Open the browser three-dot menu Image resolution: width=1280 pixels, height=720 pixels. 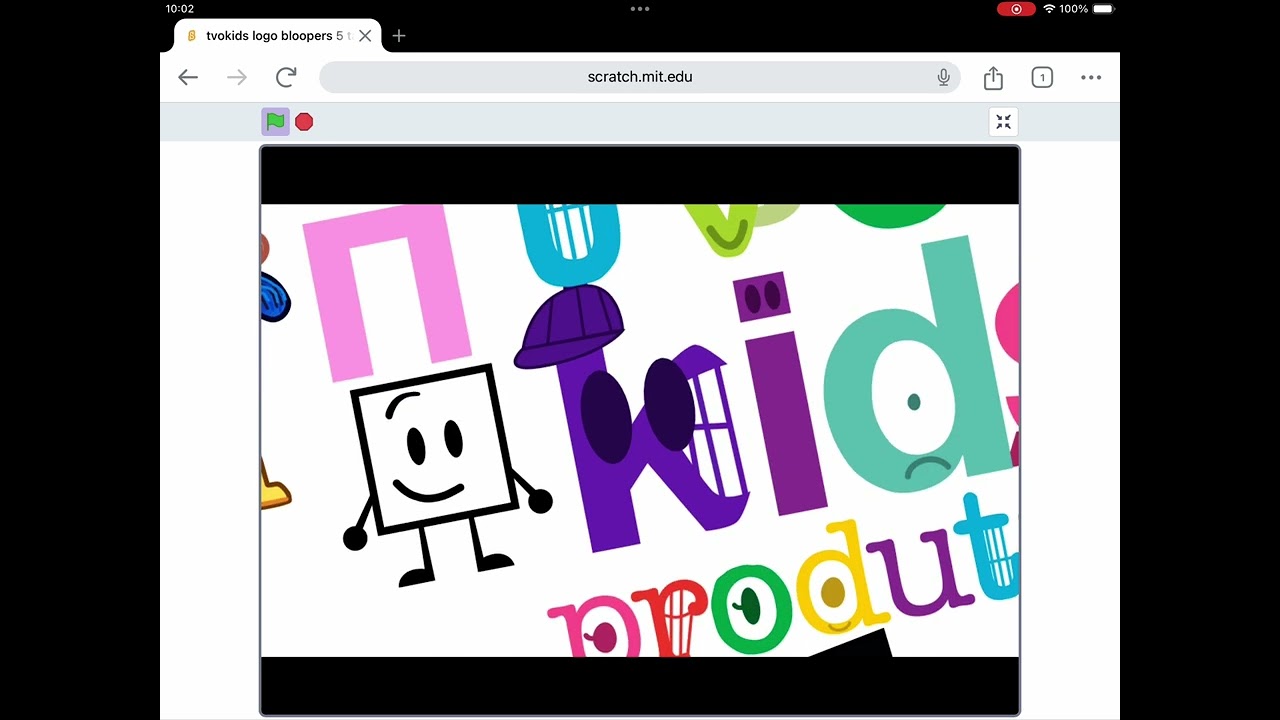coord(1091,77)
